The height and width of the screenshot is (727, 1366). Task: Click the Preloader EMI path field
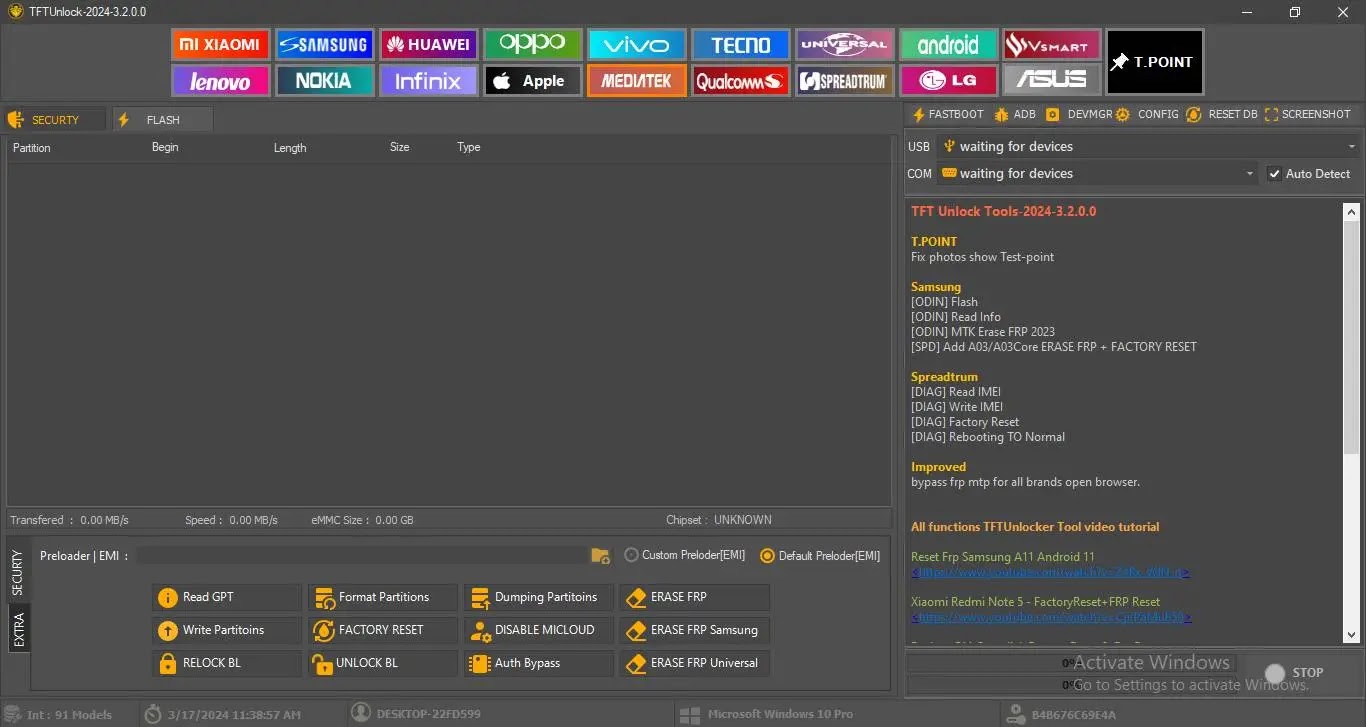click(x=364, y=555)
